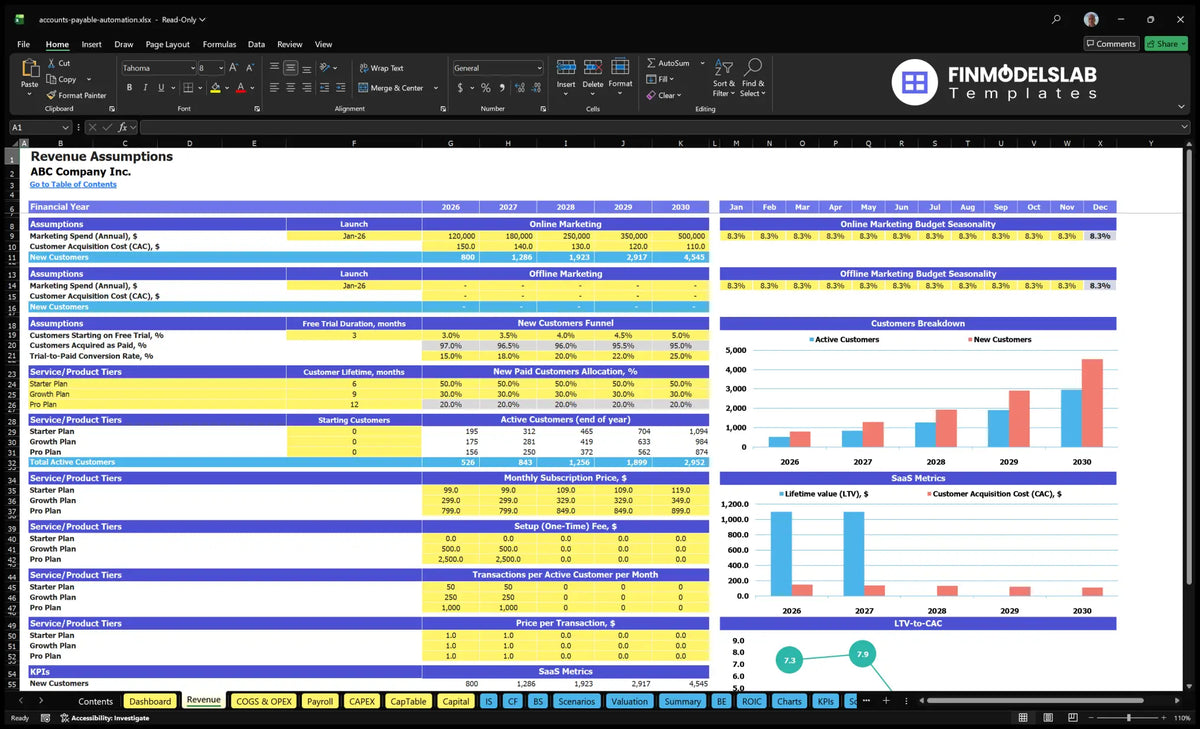This screenshot has height=729, width=1200.
Task: Click the Borders icon in Font group
Action: tap(189, 88)
